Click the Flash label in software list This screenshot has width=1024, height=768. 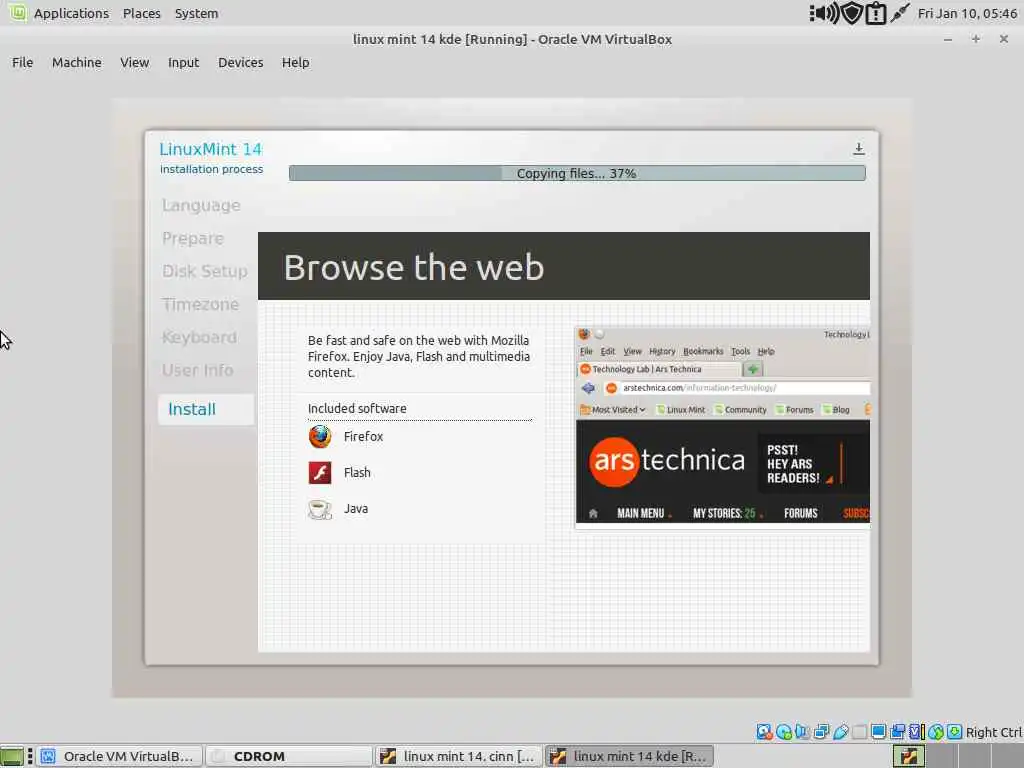click(357, 472)
